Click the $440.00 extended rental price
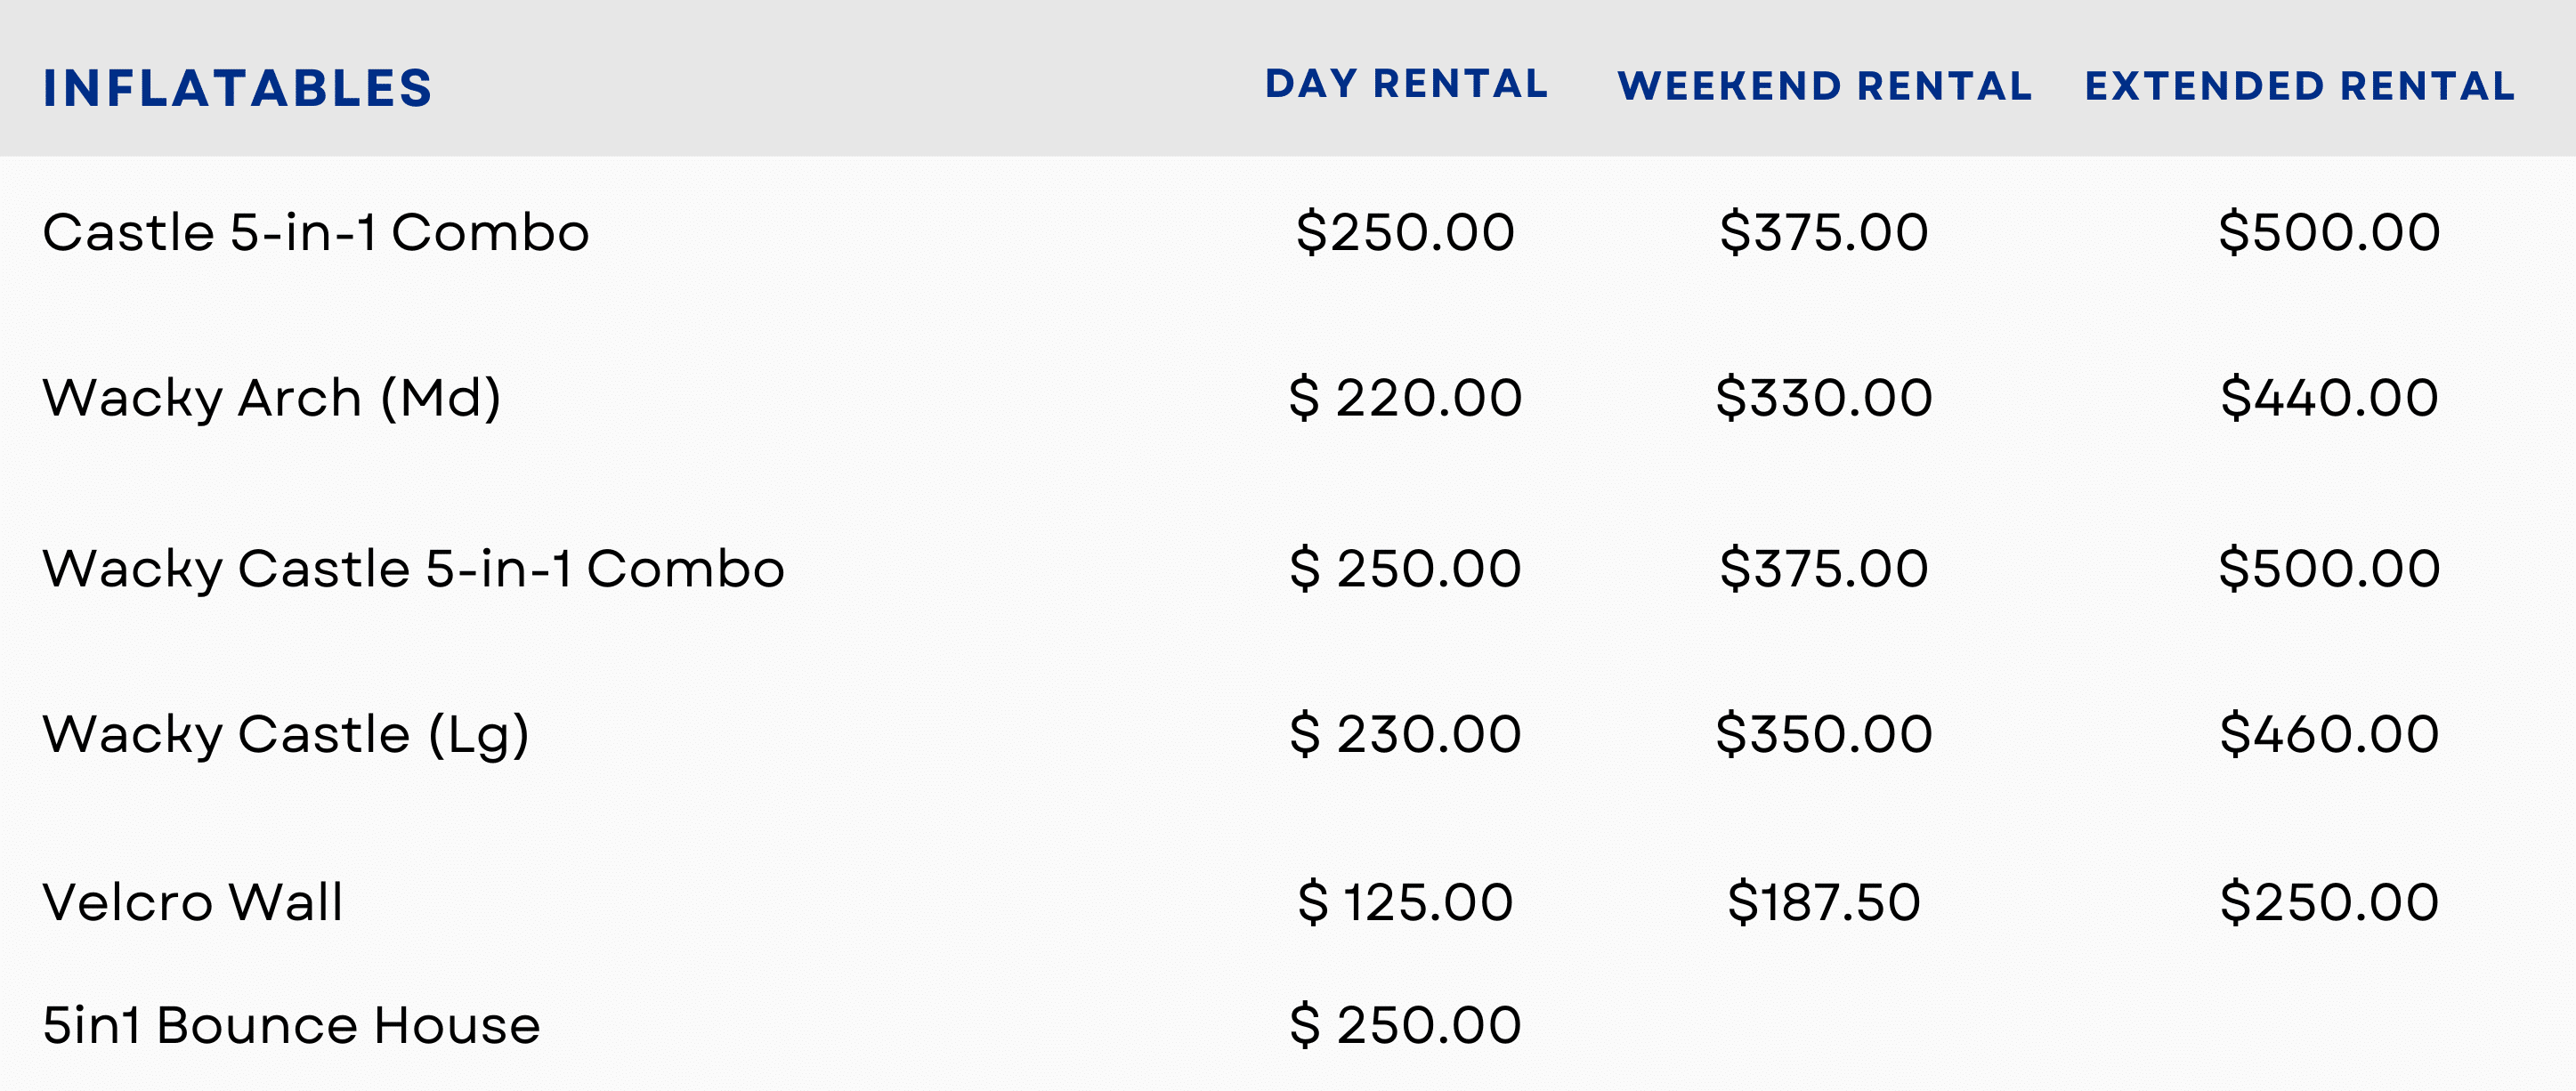The height and width of the screenshot is (1091, 2576). click(2329, 398)
